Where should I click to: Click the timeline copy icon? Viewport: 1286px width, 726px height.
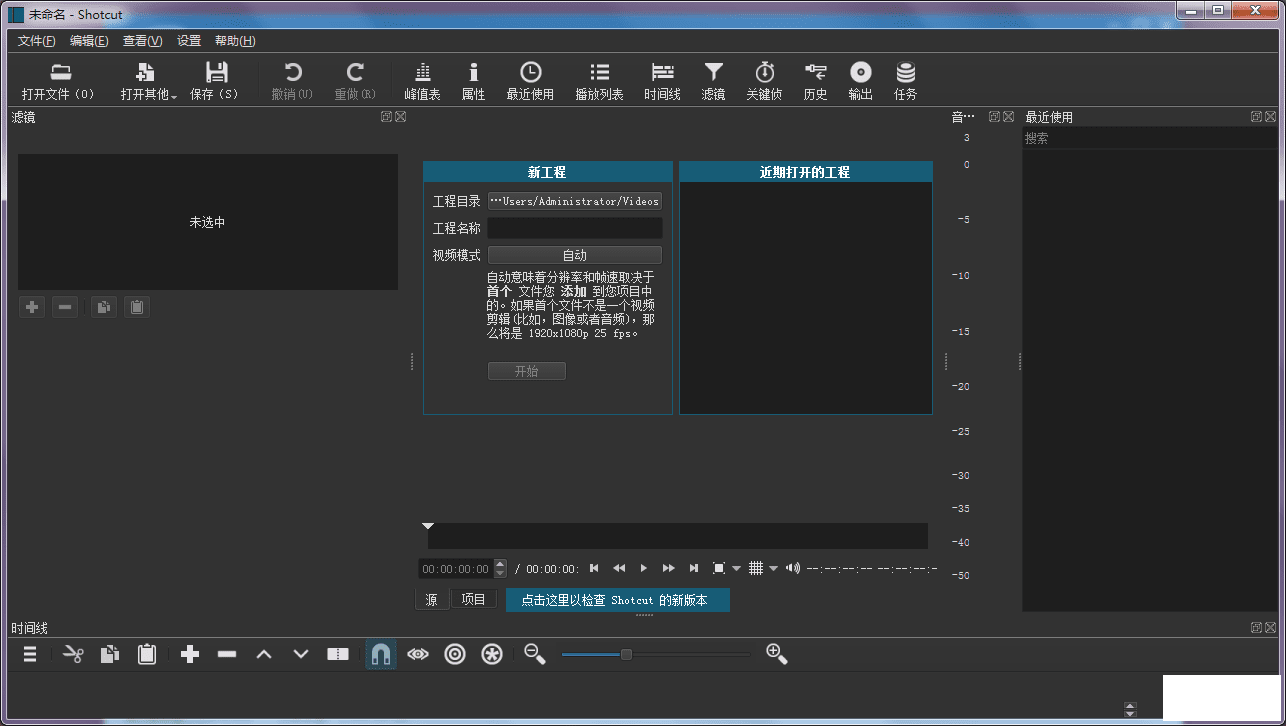click(x=110, y=655)
